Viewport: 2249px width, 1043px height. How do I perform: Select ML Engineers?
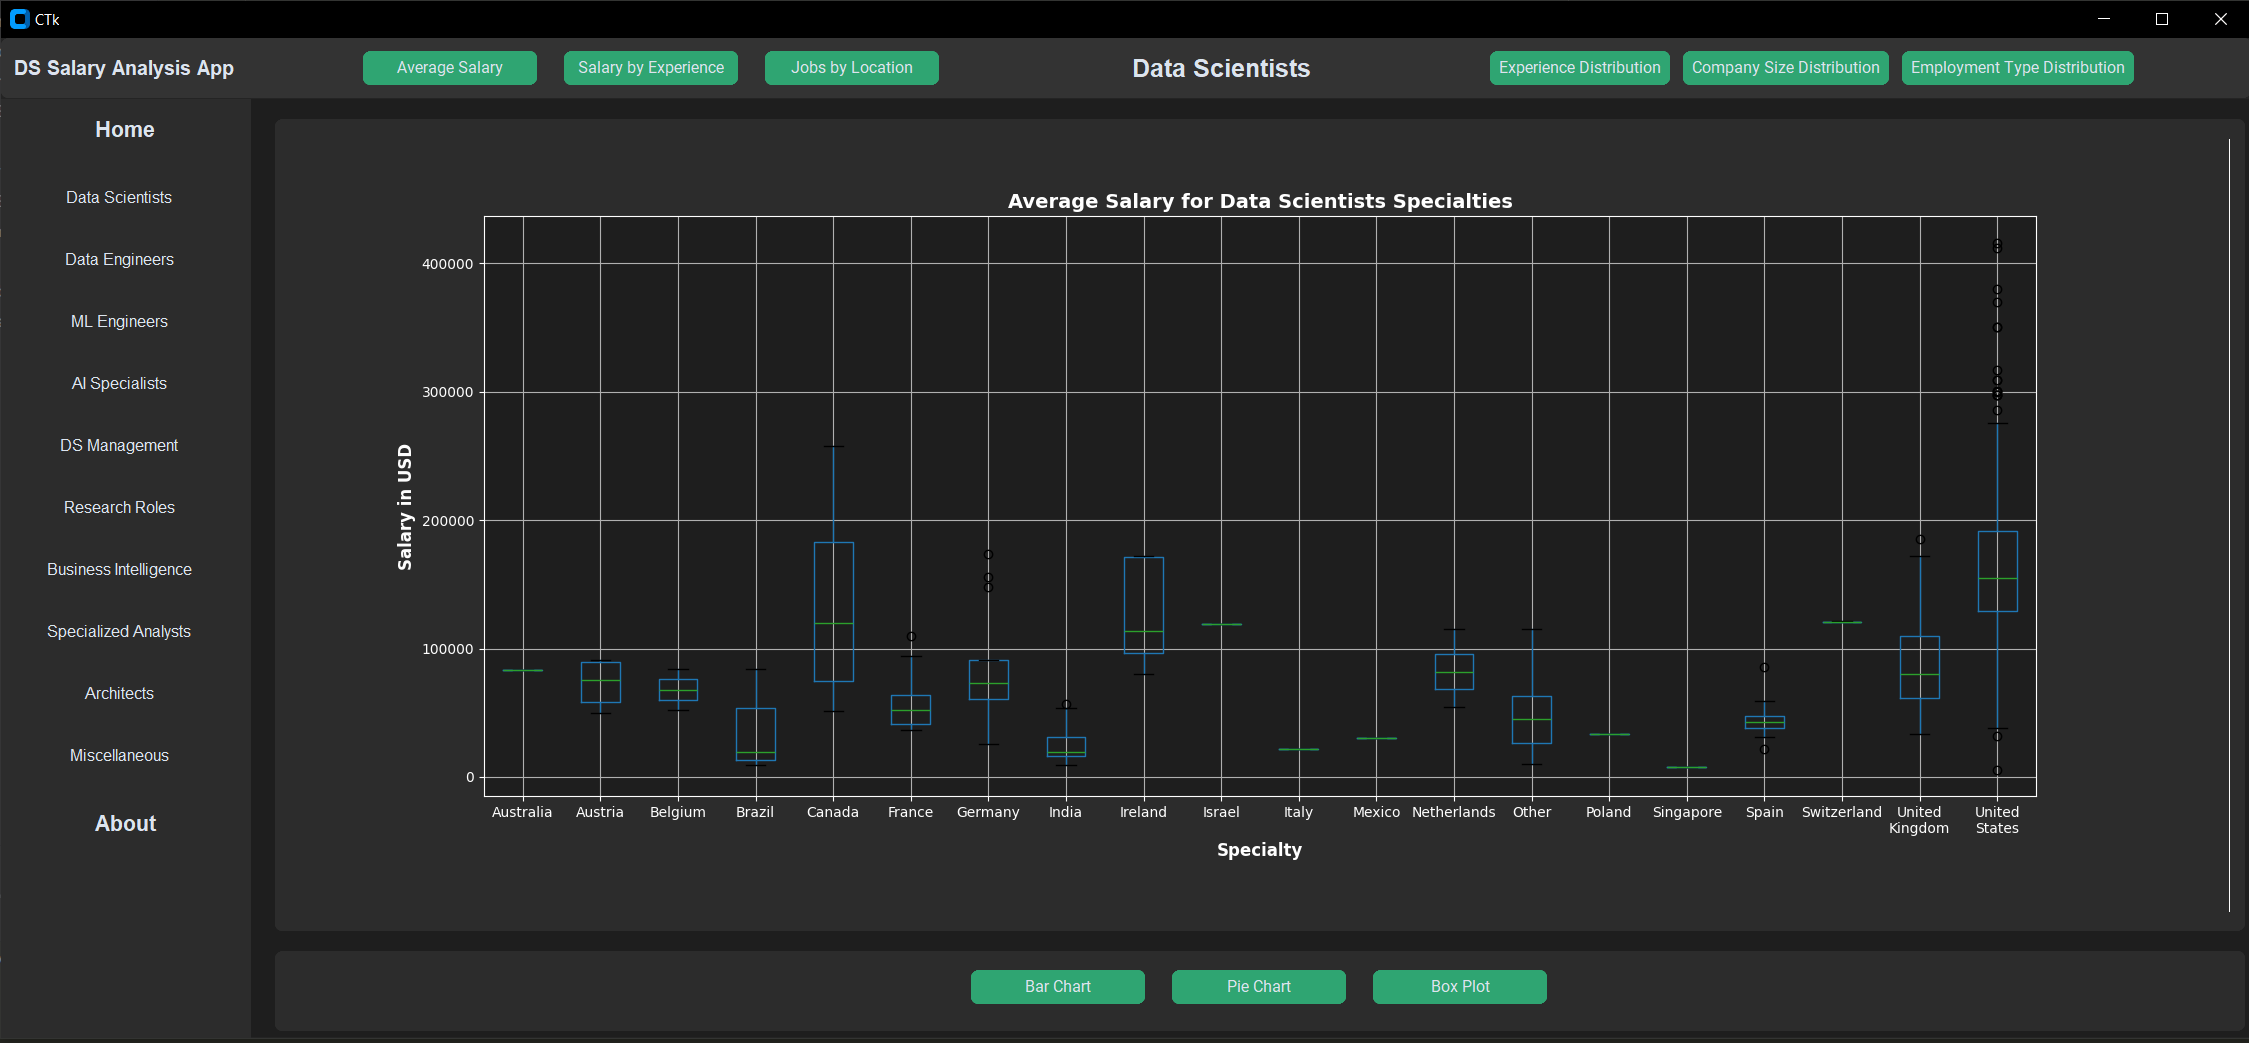point(118,321)
